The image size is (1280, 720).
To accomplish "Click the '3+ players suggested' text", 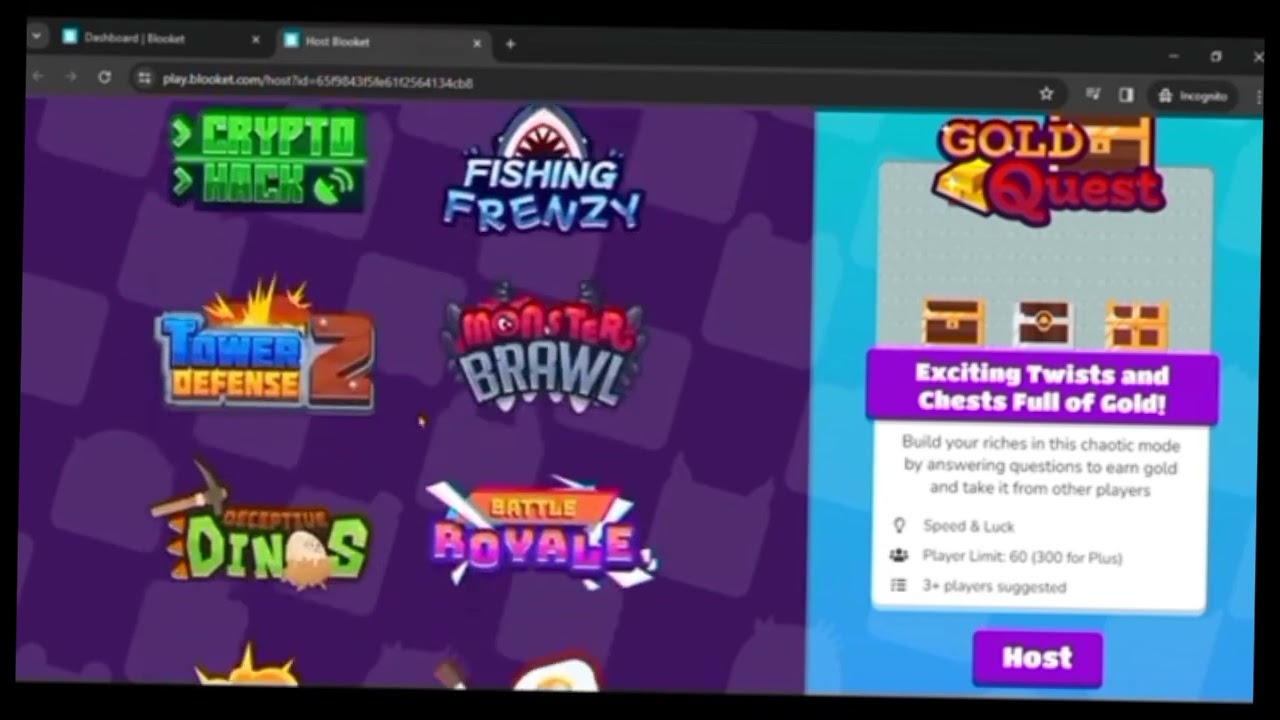I will (994, 587).
